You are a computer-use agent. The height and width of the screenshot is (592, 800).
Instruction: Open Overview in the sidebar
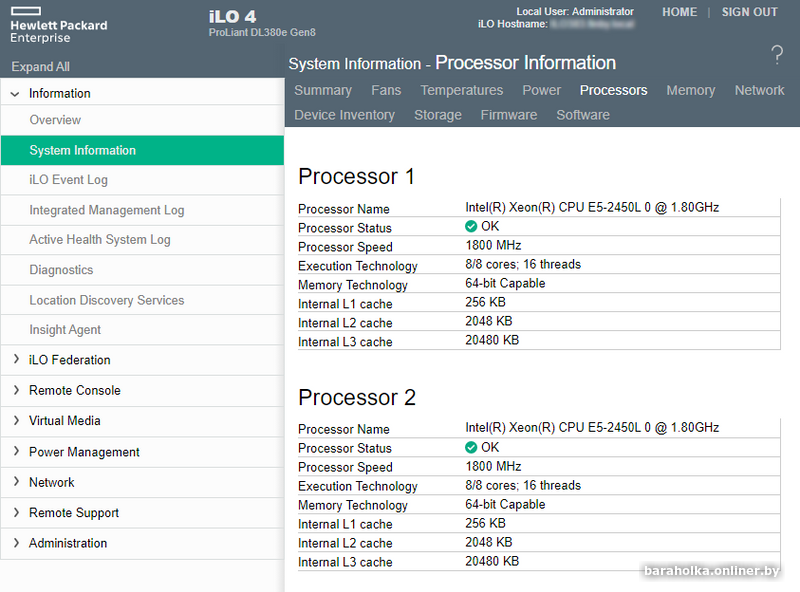[x=142, y=120]
